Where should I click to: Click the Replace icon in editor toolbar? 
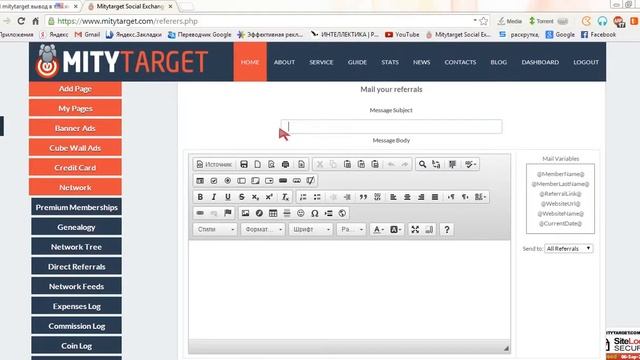[436, 164]
